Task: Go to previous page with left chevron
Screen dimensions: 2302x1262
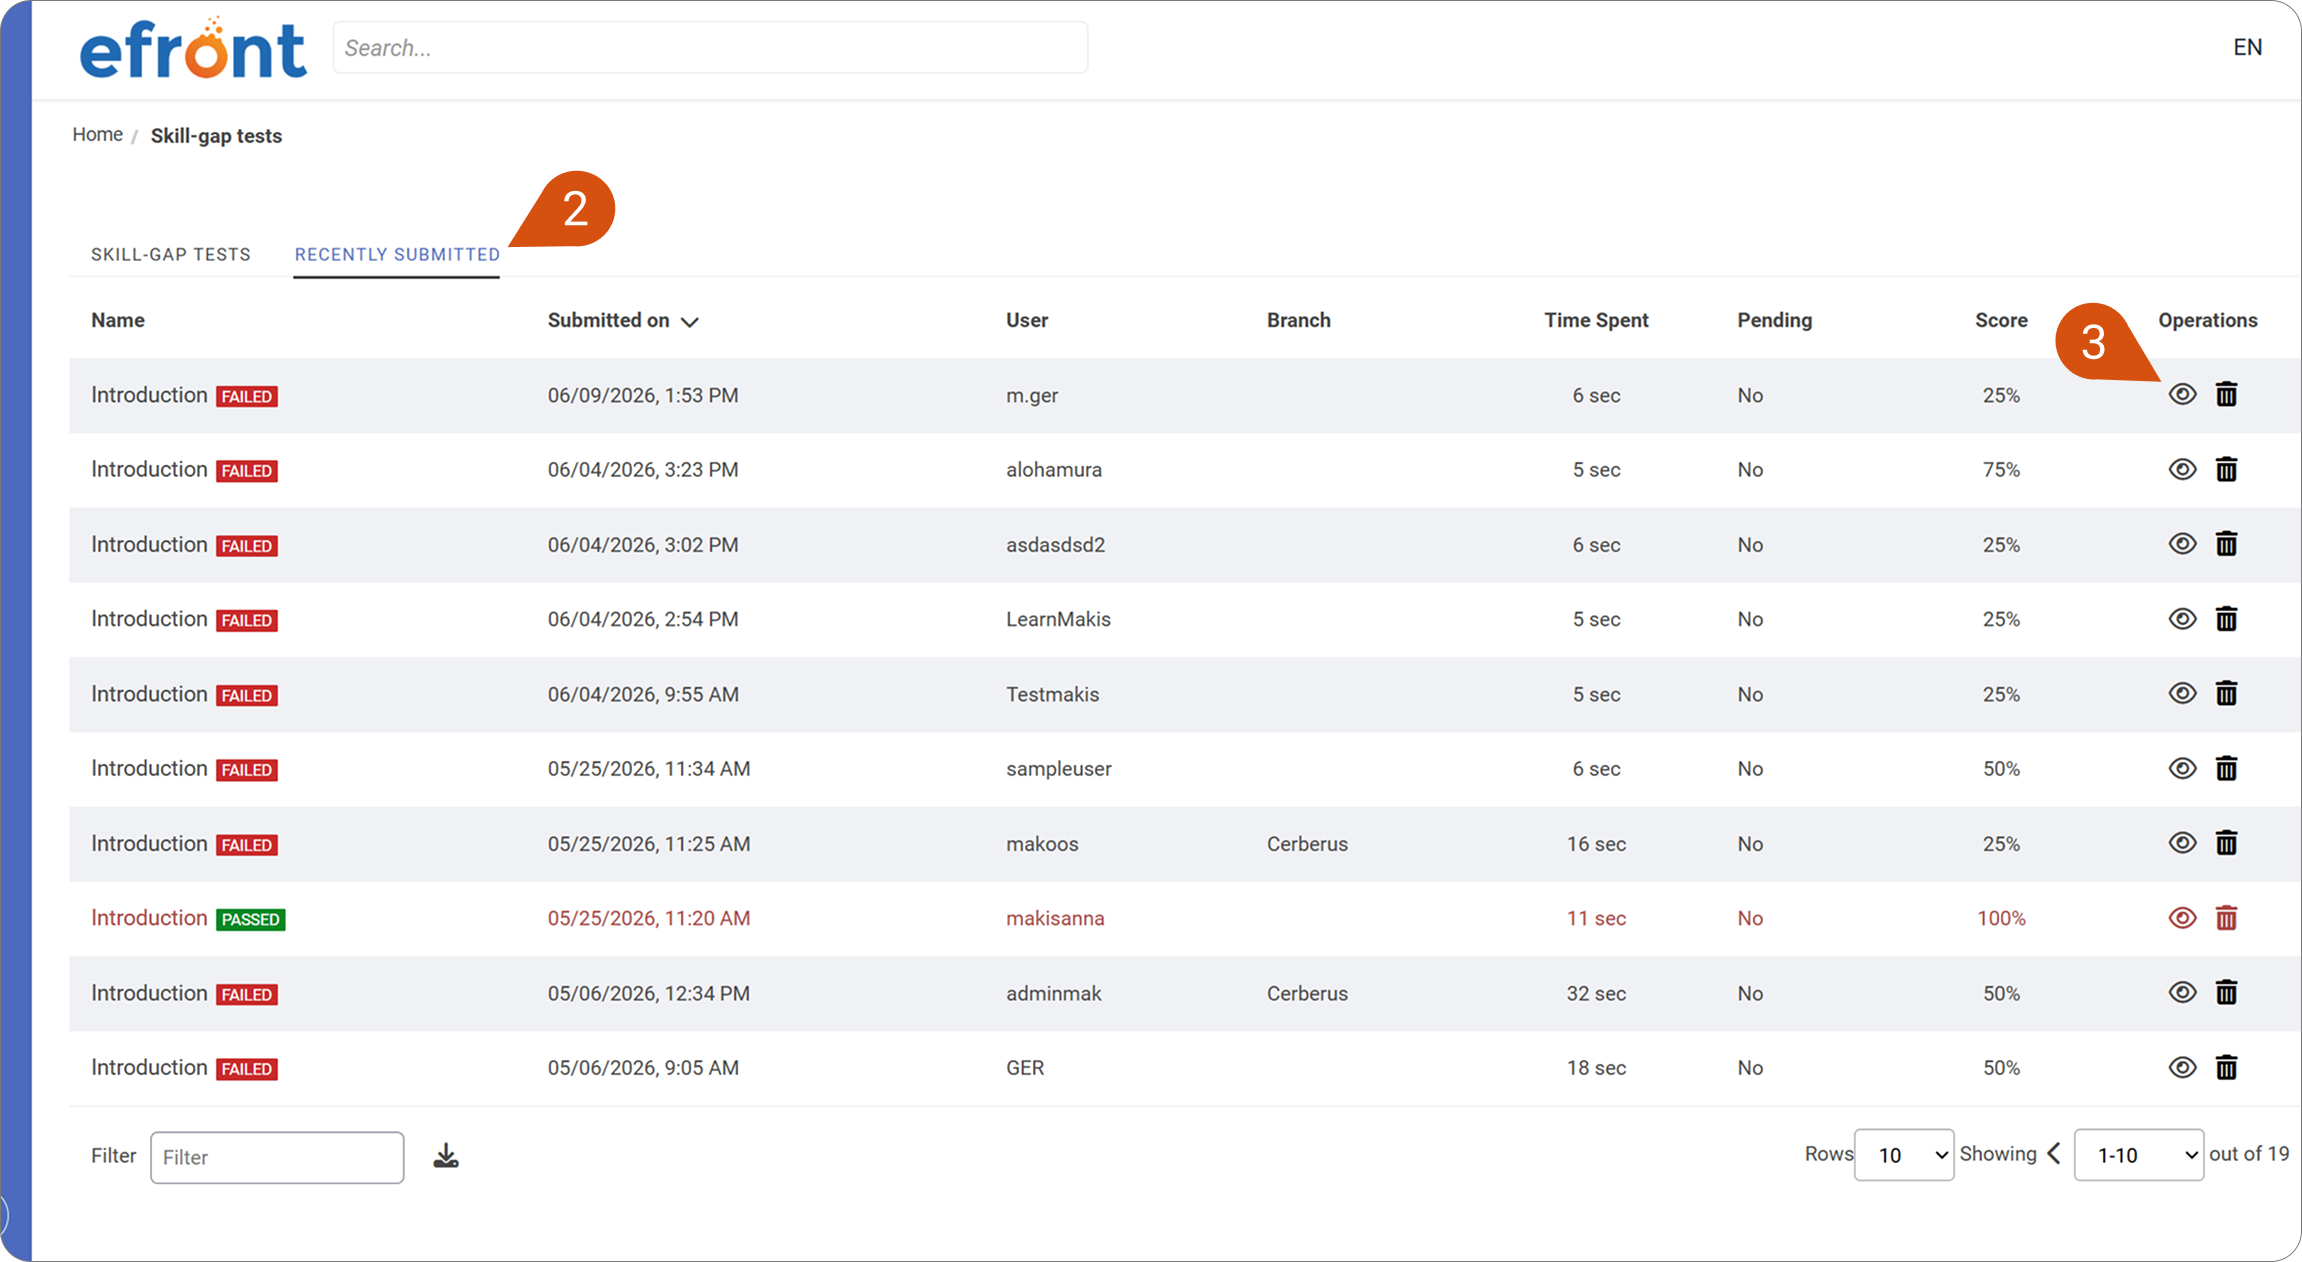Action: coord(2054,1154)
